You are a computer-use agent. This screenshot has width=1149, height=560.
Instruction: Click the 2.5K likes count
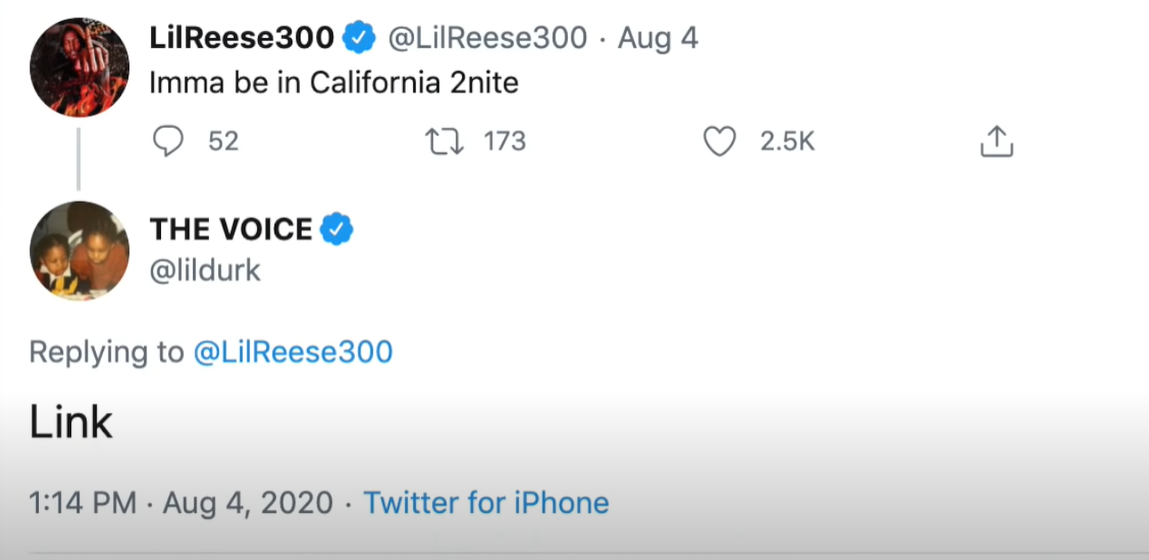(x=787, y=142)
